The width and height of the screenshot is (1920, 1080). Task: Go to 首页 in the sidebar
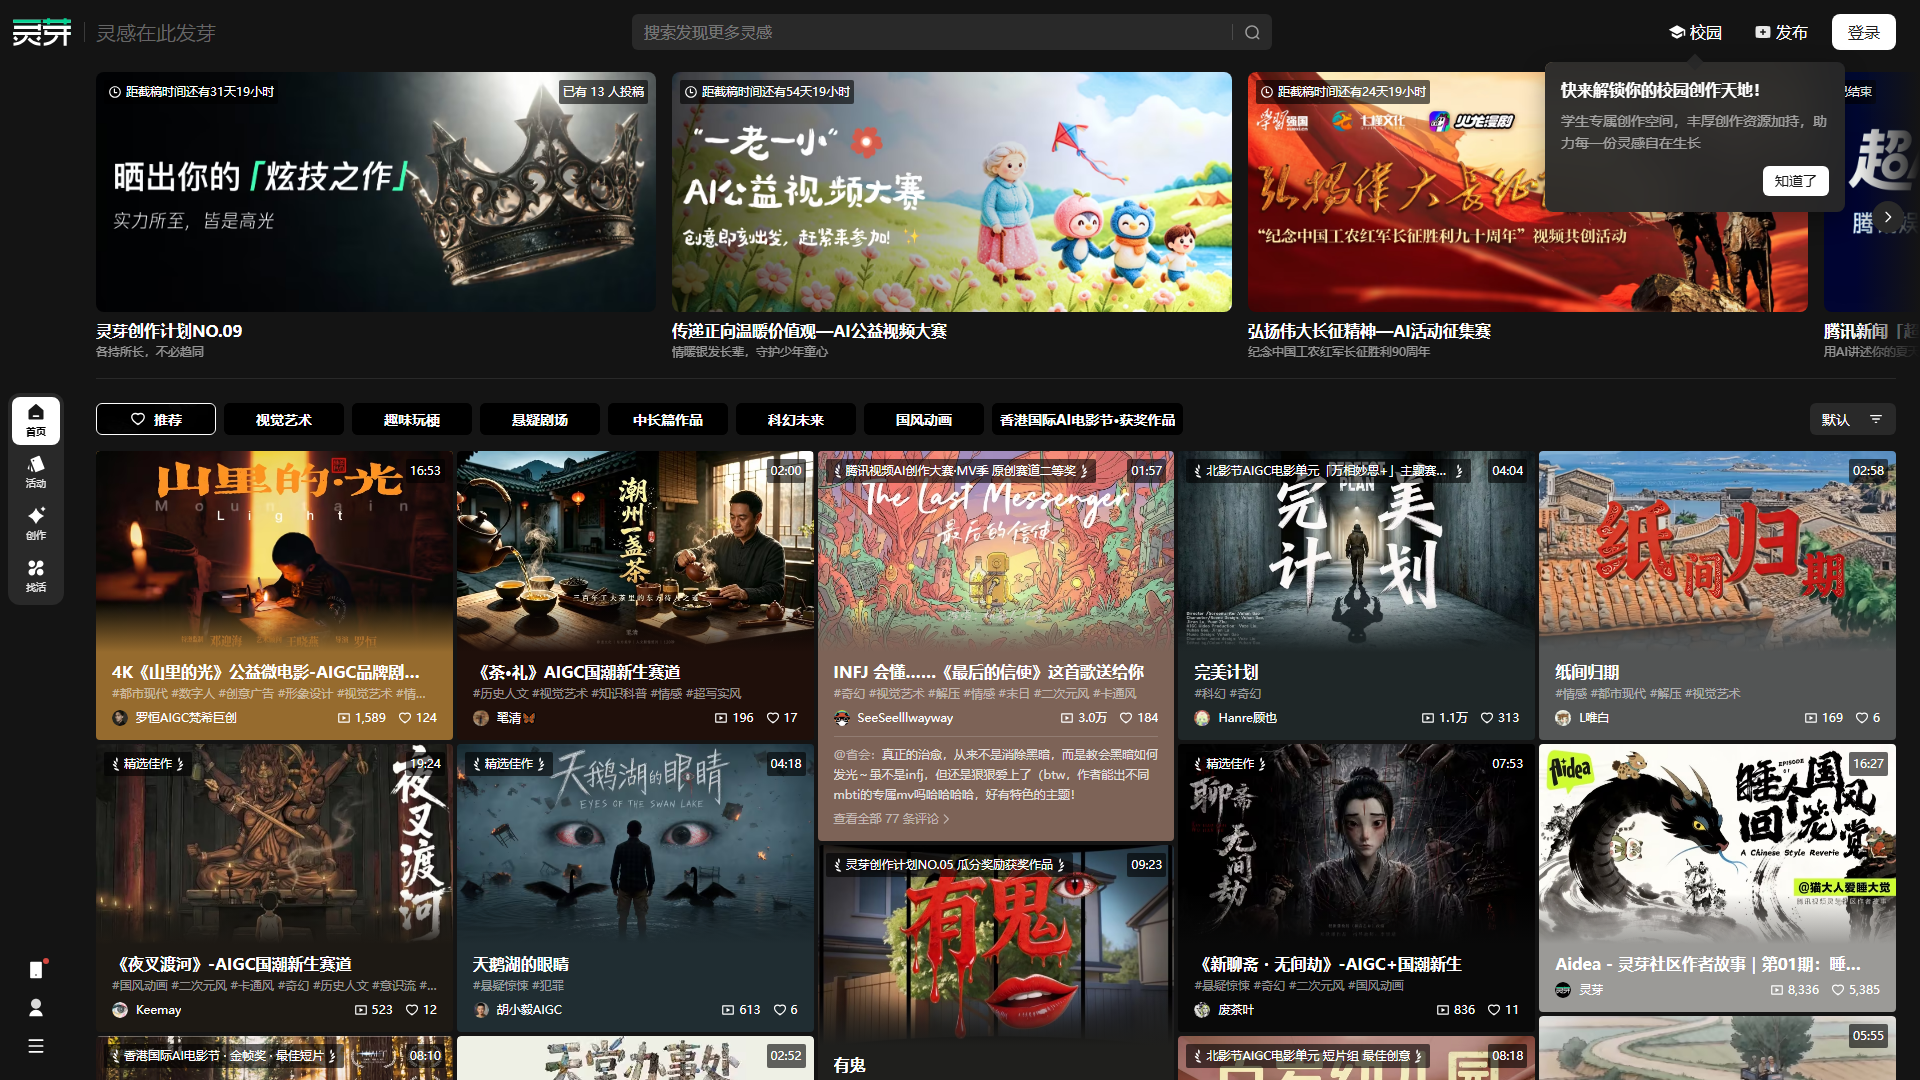pyautogui.click(x=36, y=420)
